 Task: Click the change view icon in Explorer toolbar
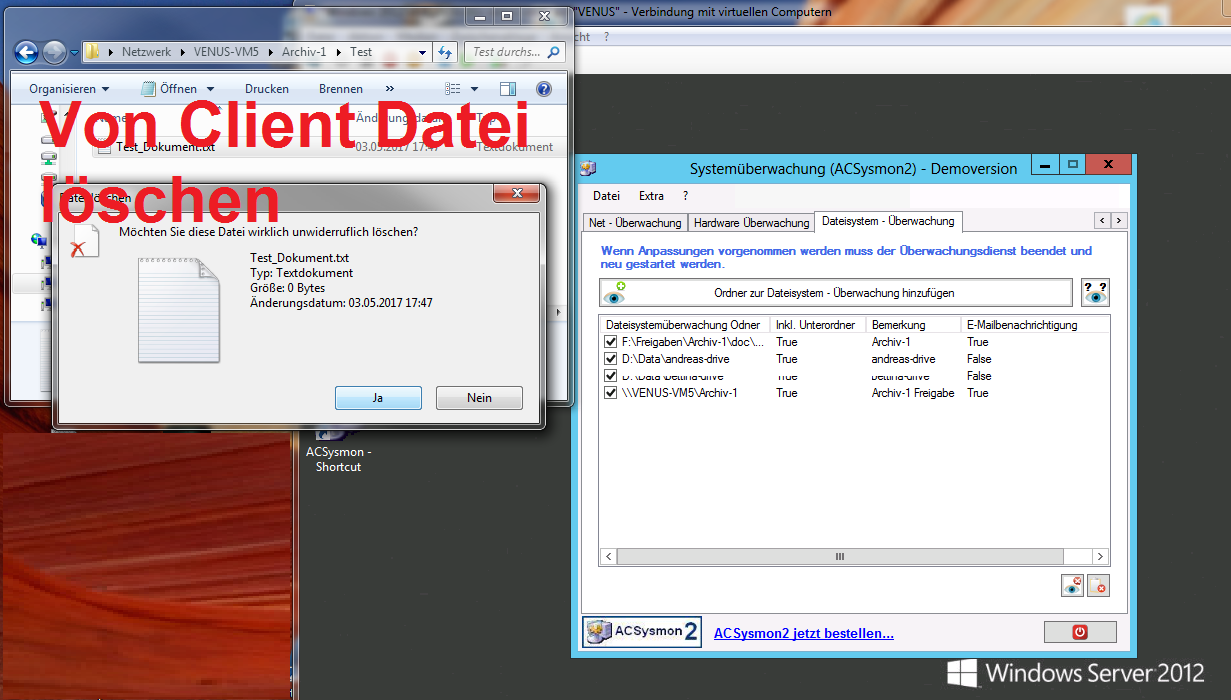(x=453, y=89)
